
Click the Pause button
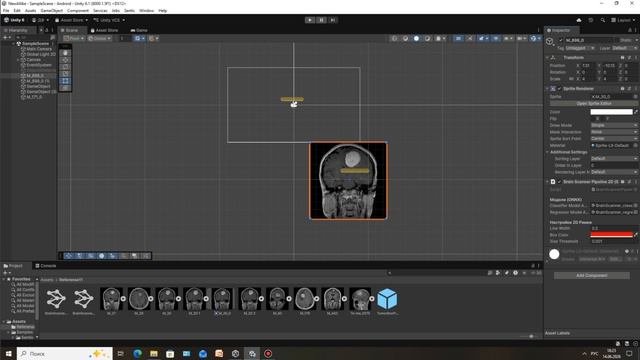321,20
